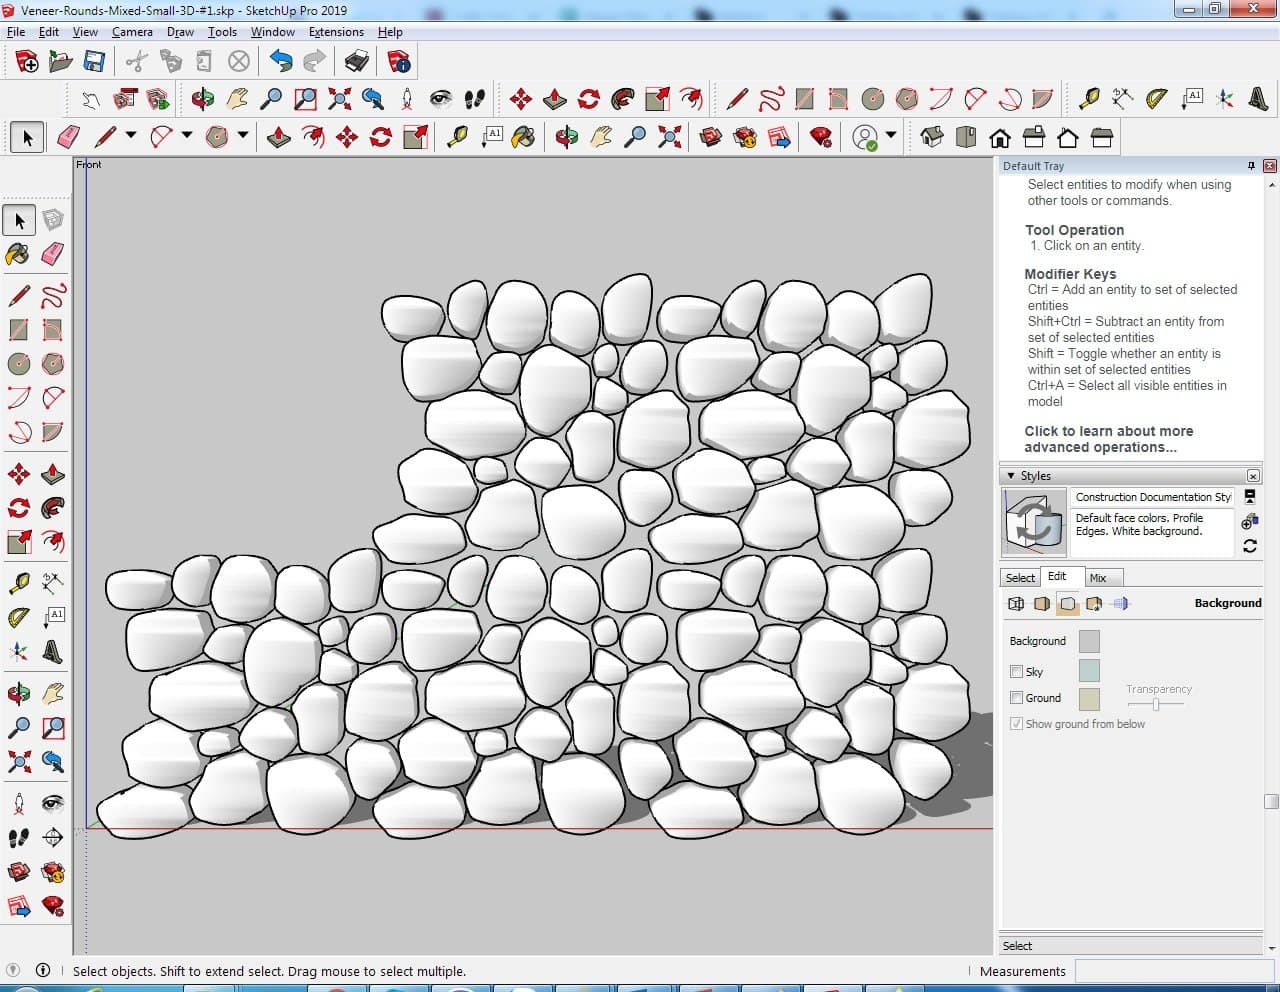Click the Undo arrow icon
Viewport: 1280px width, 992px height.
pos(281,62)
